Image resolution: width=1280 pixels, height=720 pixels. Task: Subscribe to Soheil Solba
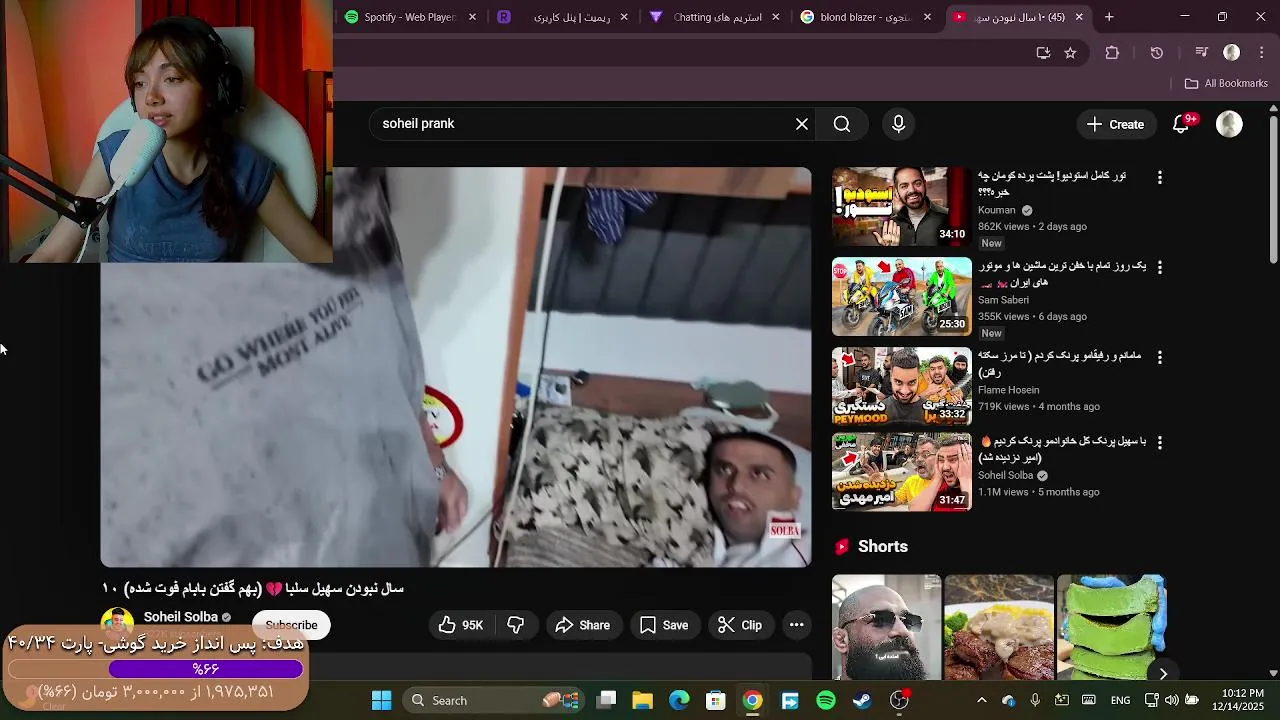click(291, 625)
